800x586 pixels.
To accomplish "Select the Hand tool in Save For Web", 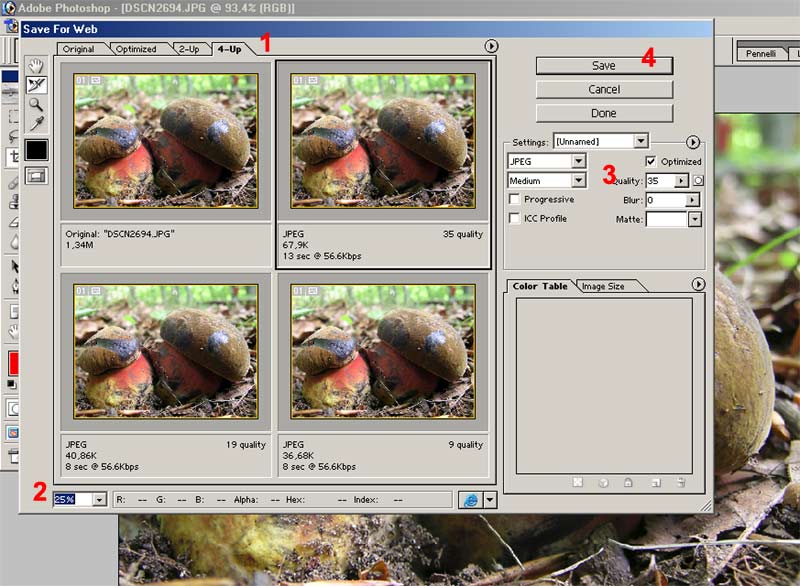I will point(36,66).
